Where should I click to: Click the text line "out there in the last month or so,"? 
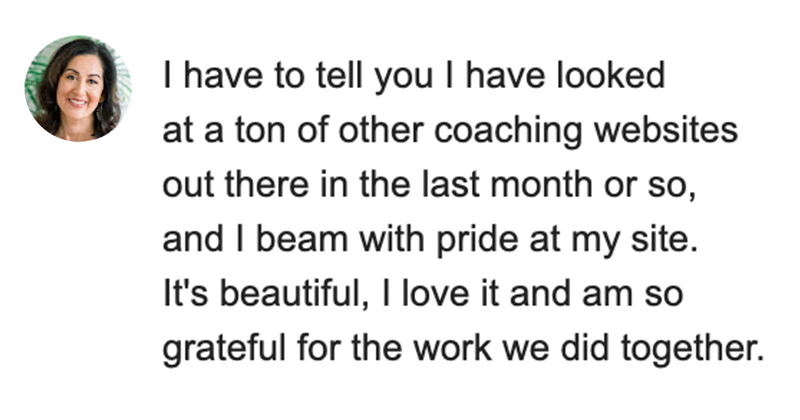(430, 185)
